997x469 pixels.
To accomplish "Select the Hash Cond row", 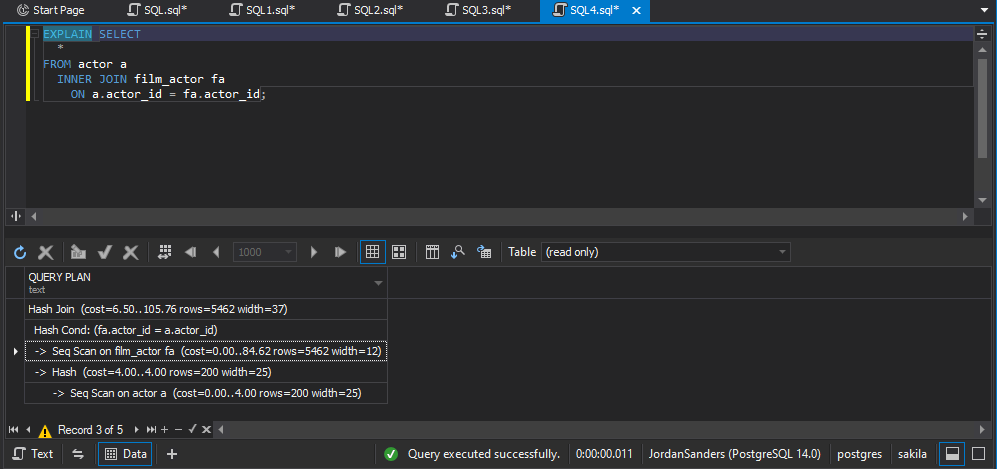I will pos(205,330).
